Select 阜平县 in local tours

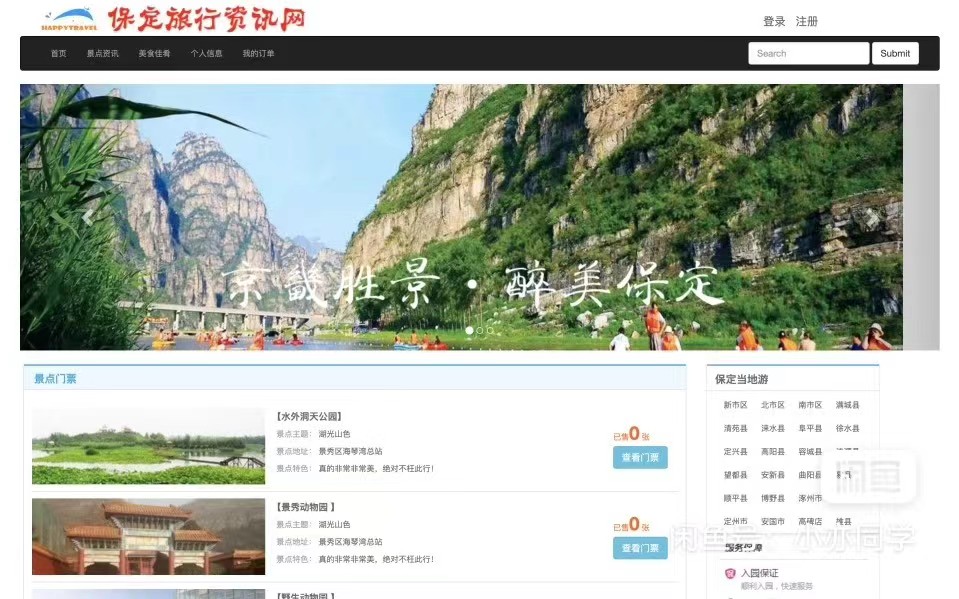point(810,428)
